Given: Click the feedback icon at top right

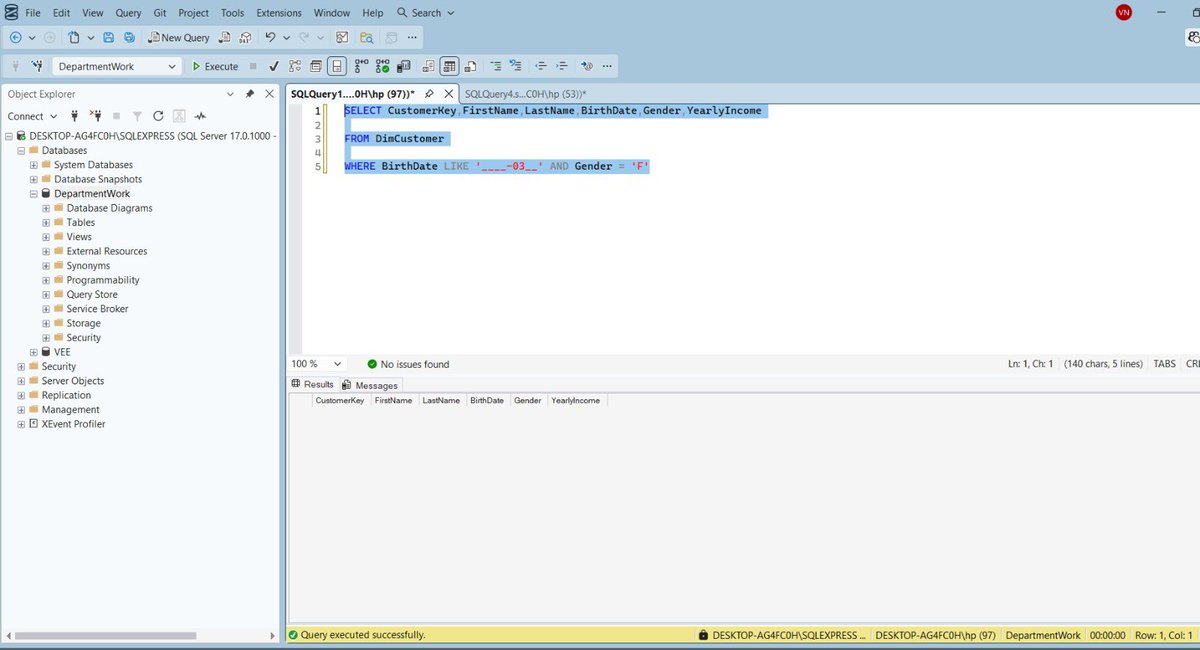Looking at the screenshot, I should (x=1192, y=38).
